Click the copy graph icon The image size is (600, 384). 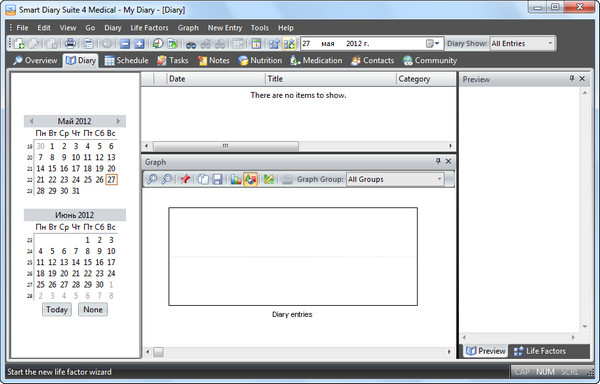tap(203, 179)
